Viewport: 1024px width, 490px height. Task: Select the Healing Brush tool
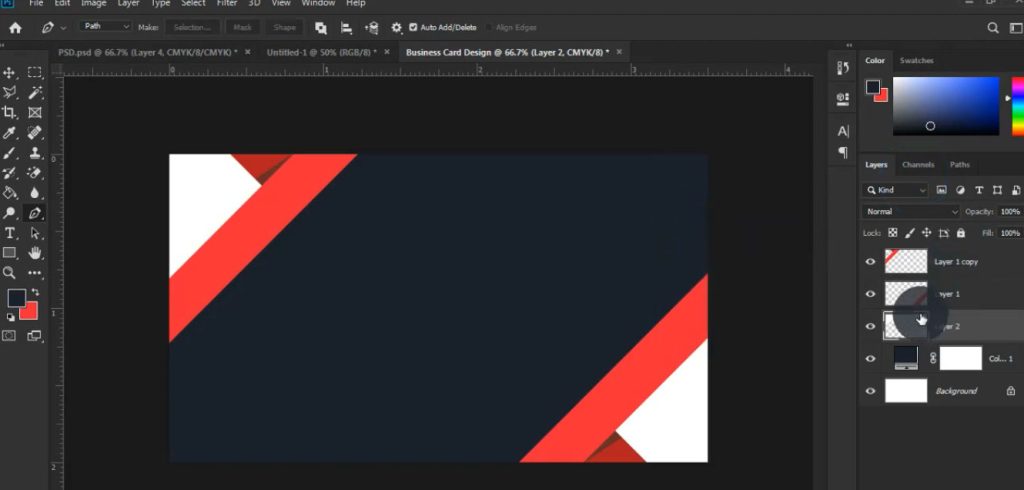35,133
